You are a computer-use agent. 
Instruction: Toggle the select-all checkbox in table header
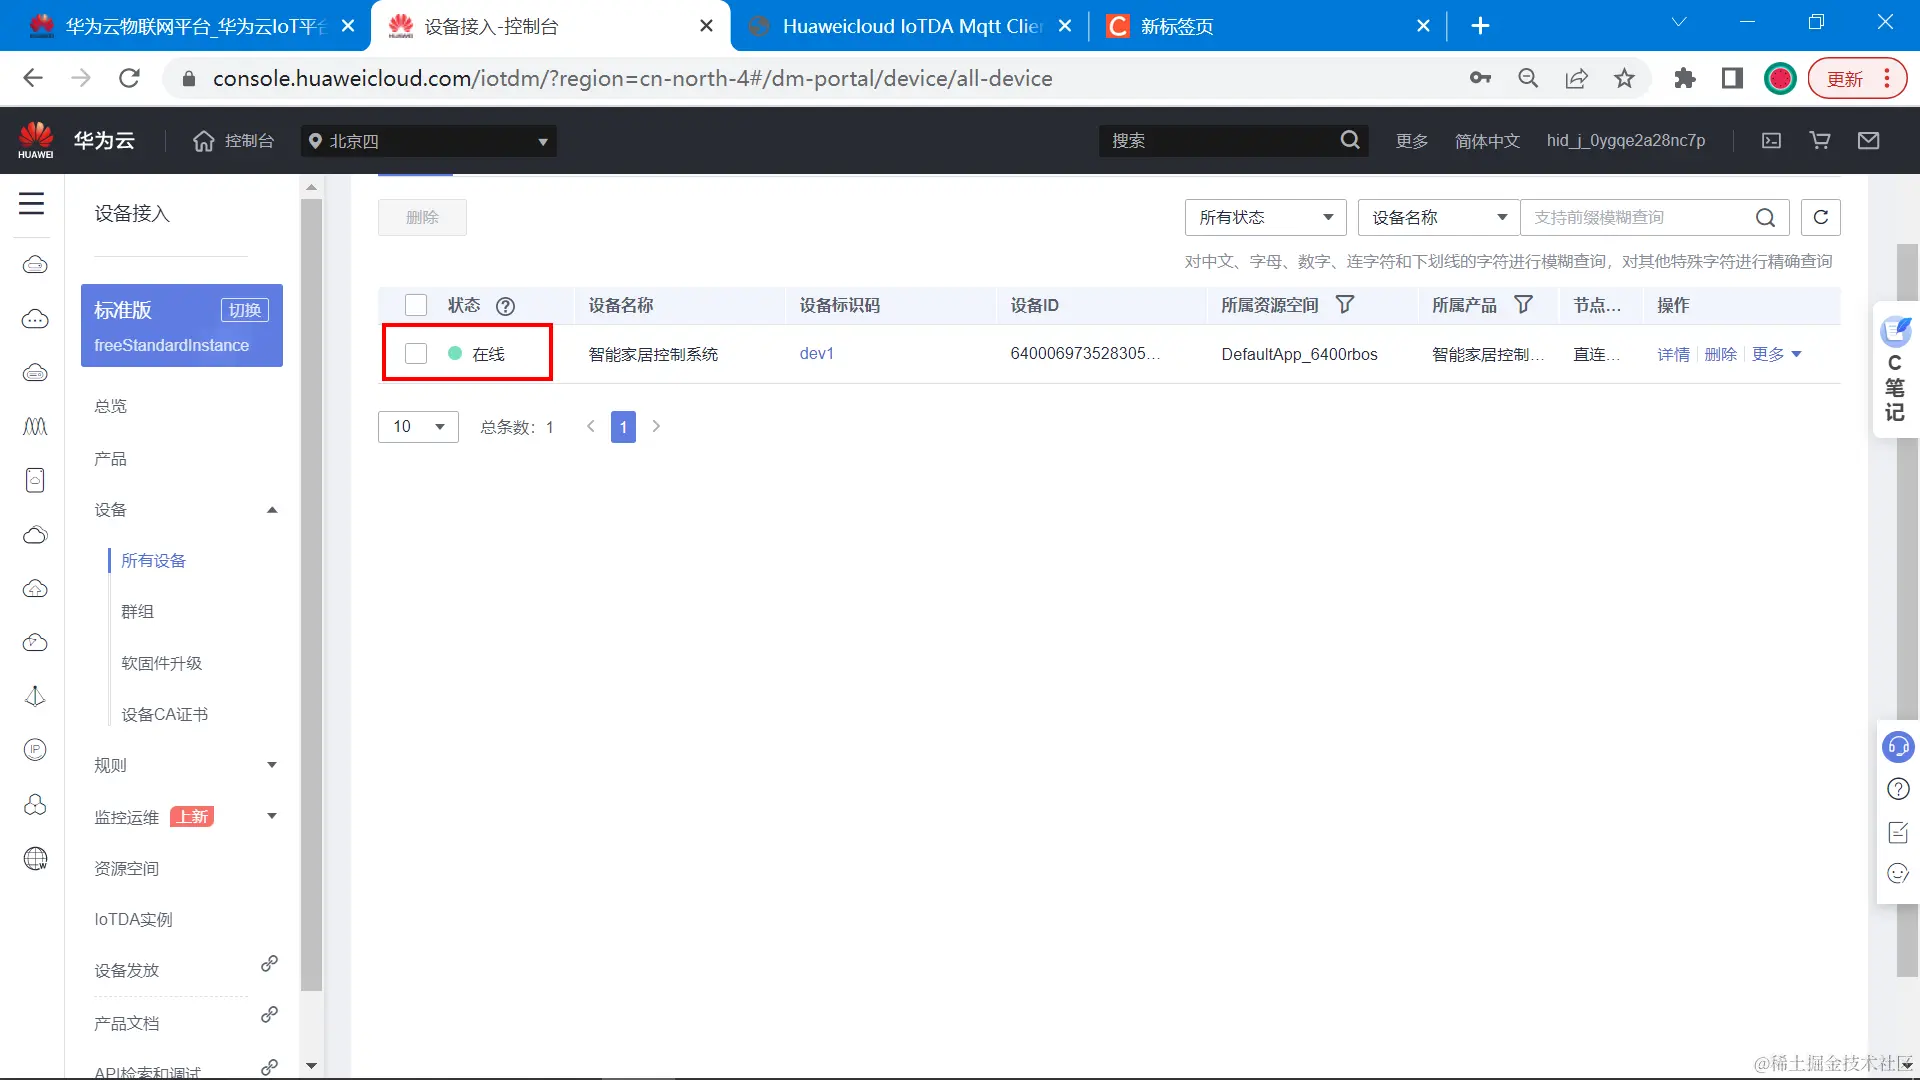coord(416,306)
